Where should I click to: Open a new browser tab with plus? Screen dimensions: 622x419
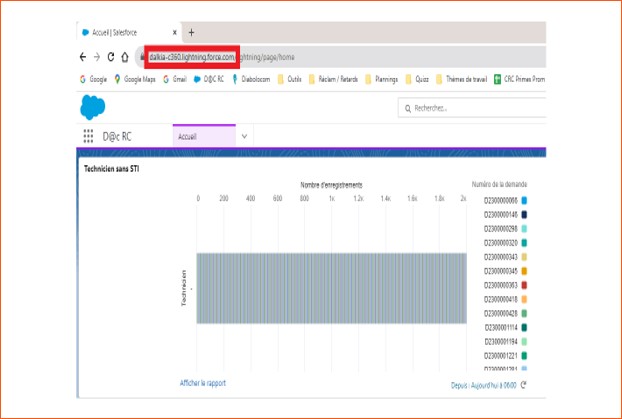191,33
